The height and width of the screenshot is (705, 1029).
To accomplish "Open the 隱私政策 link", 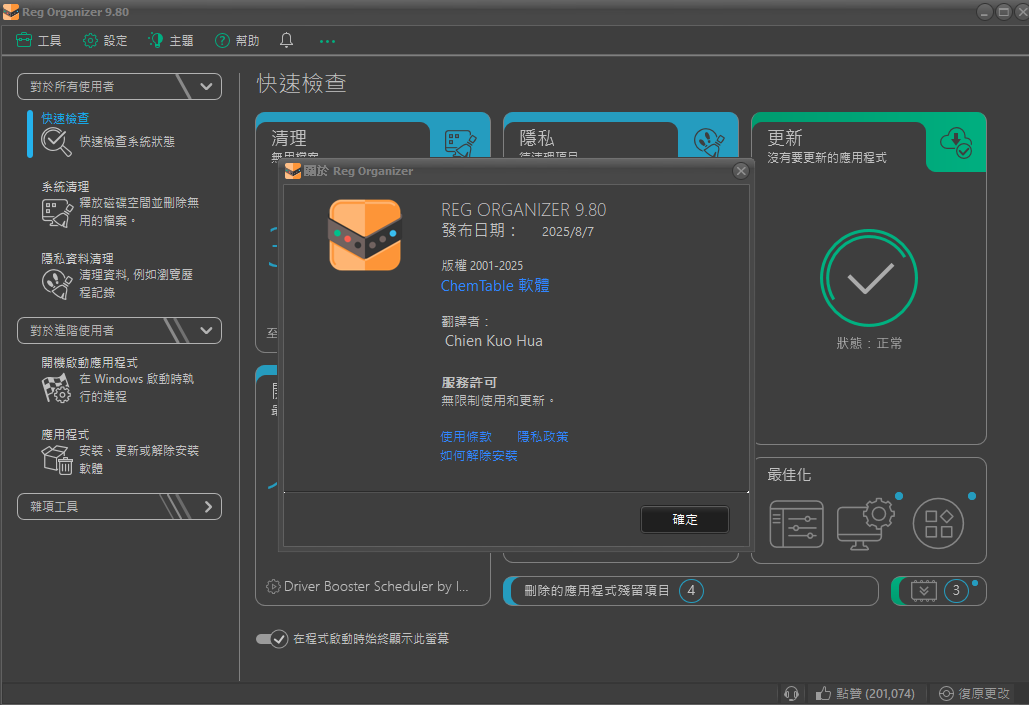I will pos(543,437).
